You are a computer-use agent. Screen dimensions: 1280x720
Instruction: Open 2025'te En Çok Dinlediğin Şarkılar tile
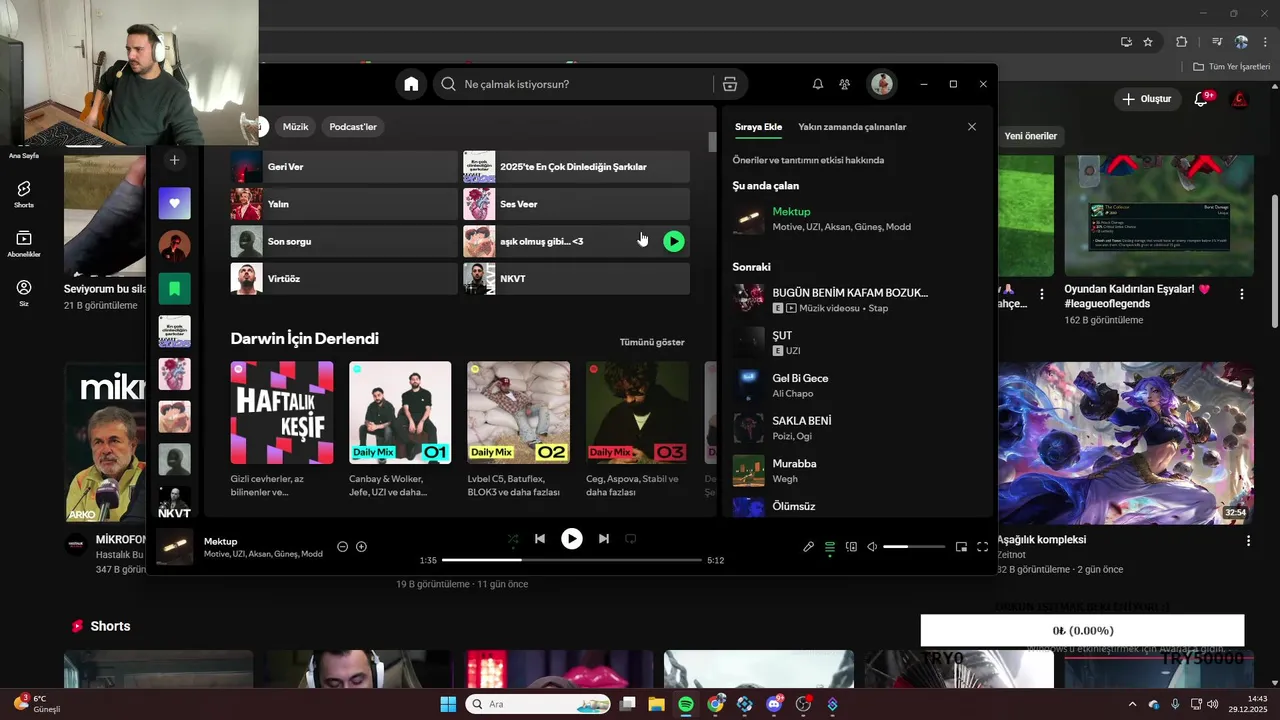tap(576, 167)
